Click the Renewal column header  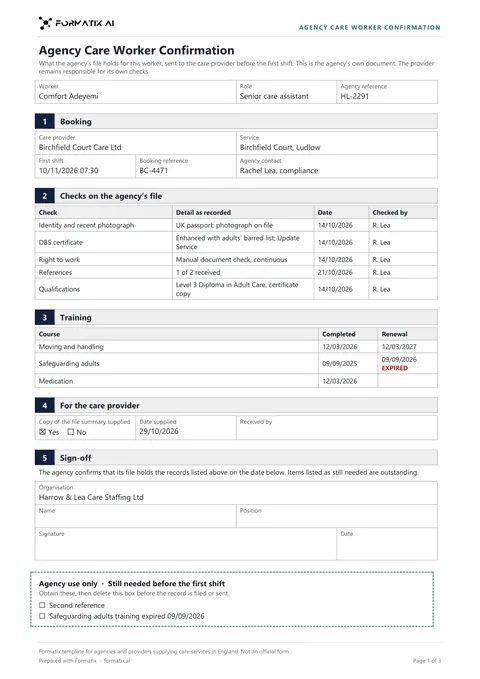tap(394, 334)
